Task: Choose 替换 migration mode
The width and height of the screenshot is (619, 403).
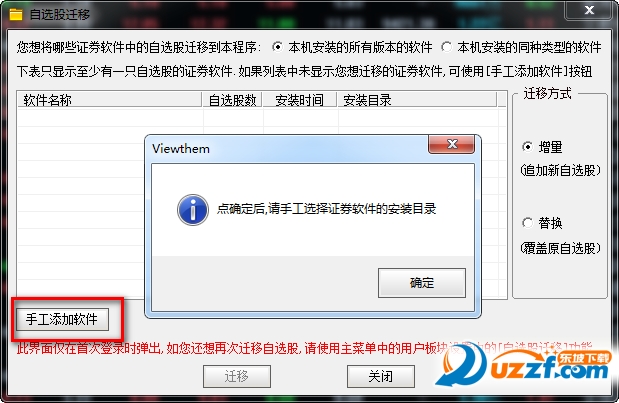Action: 527,223
